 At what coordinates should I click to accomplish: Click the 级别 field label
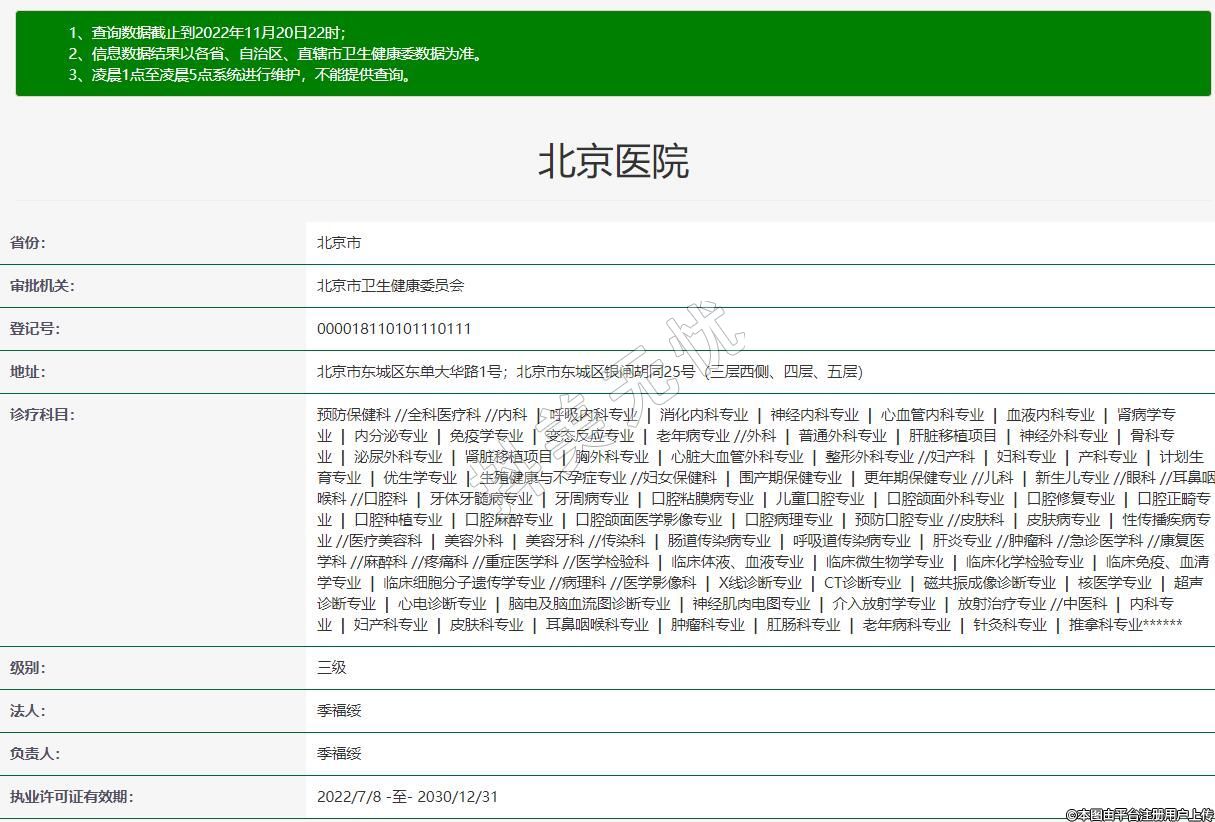[x=28, y=668]
